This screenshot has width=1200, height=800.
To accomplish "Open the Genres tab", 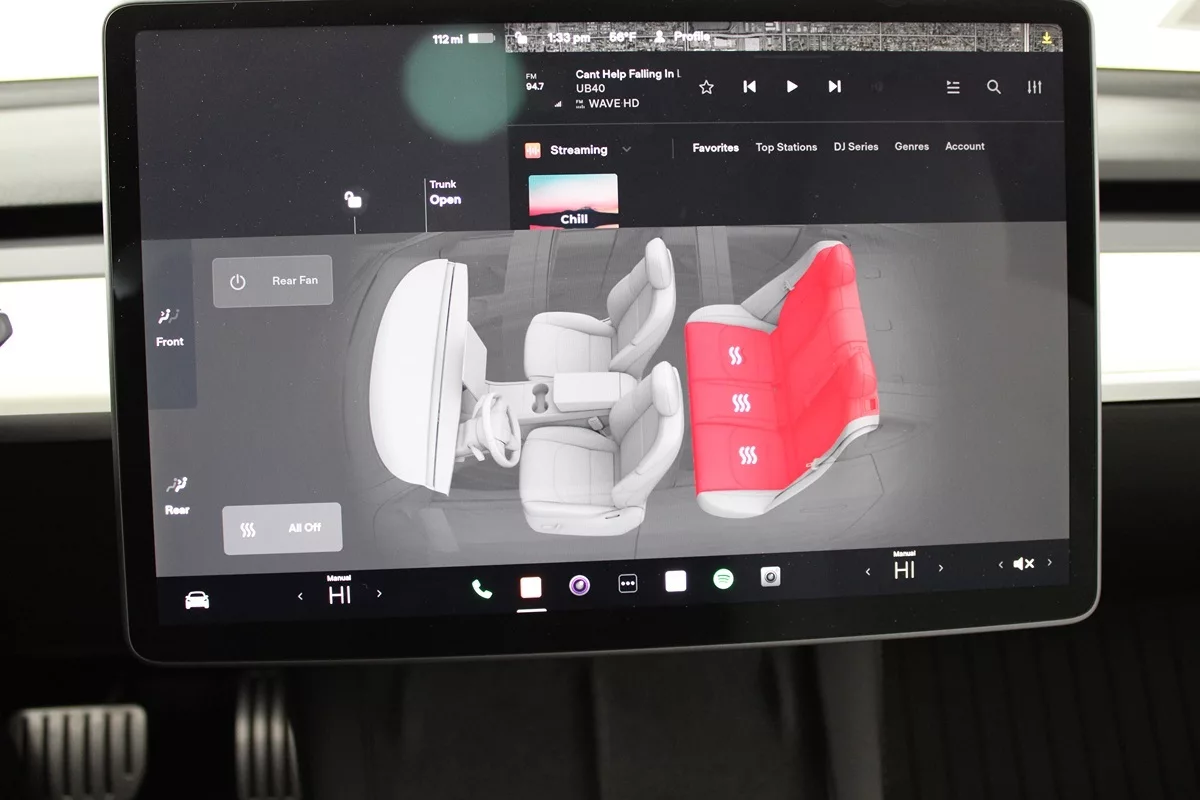I will [x=911, y=146].
